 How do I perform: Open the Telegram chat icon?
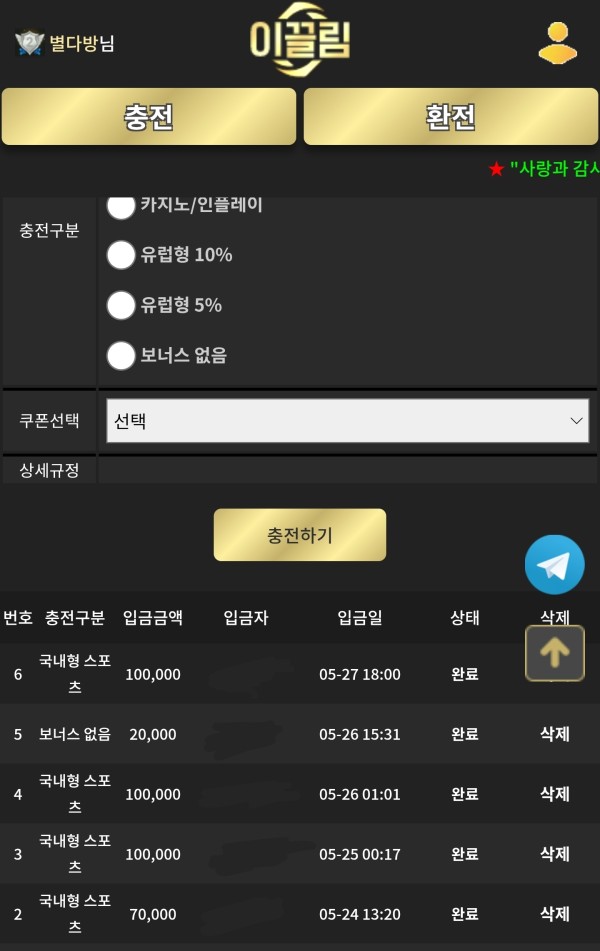click(x=554, y=565)
